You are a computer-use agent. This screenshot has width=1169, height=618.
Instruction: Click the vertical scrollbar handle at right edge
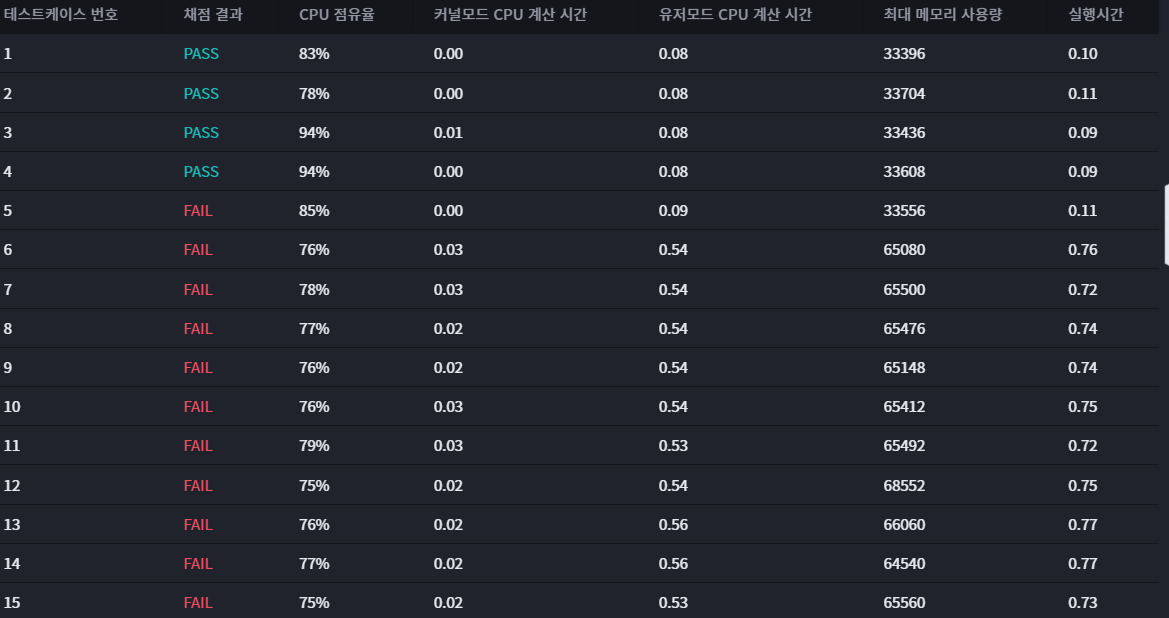coord(1166,225)
